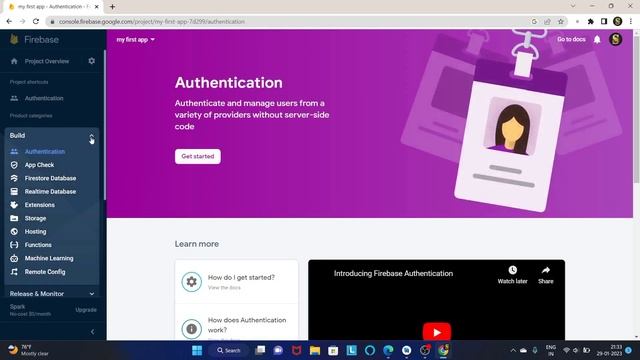Open Microsoft Edge from taskbar
This screenshot has width=640, height=360.
point(388,350)
